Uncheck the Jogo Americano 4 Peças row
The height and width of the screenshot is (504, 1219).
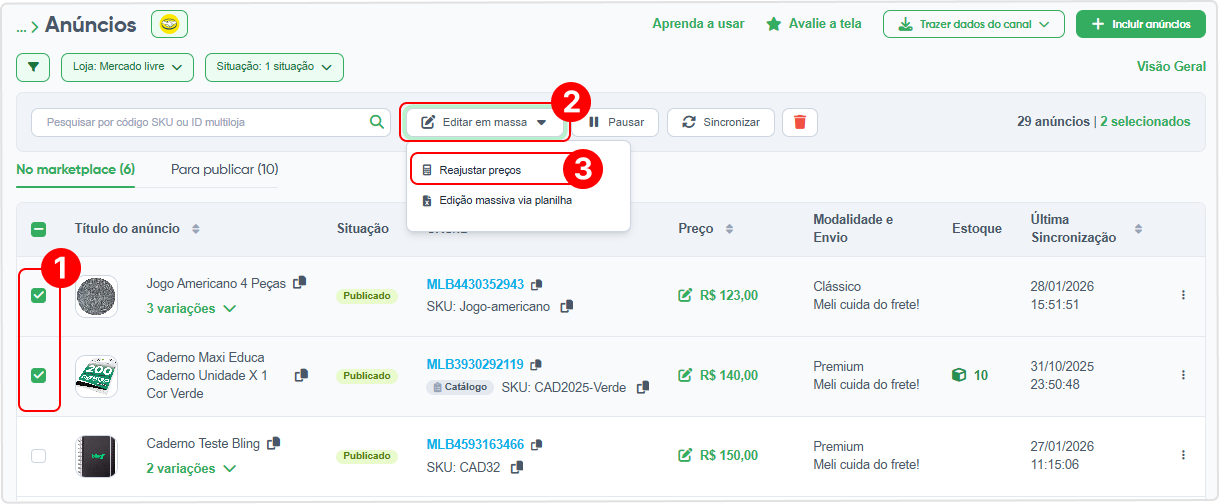tap(39, 296)
